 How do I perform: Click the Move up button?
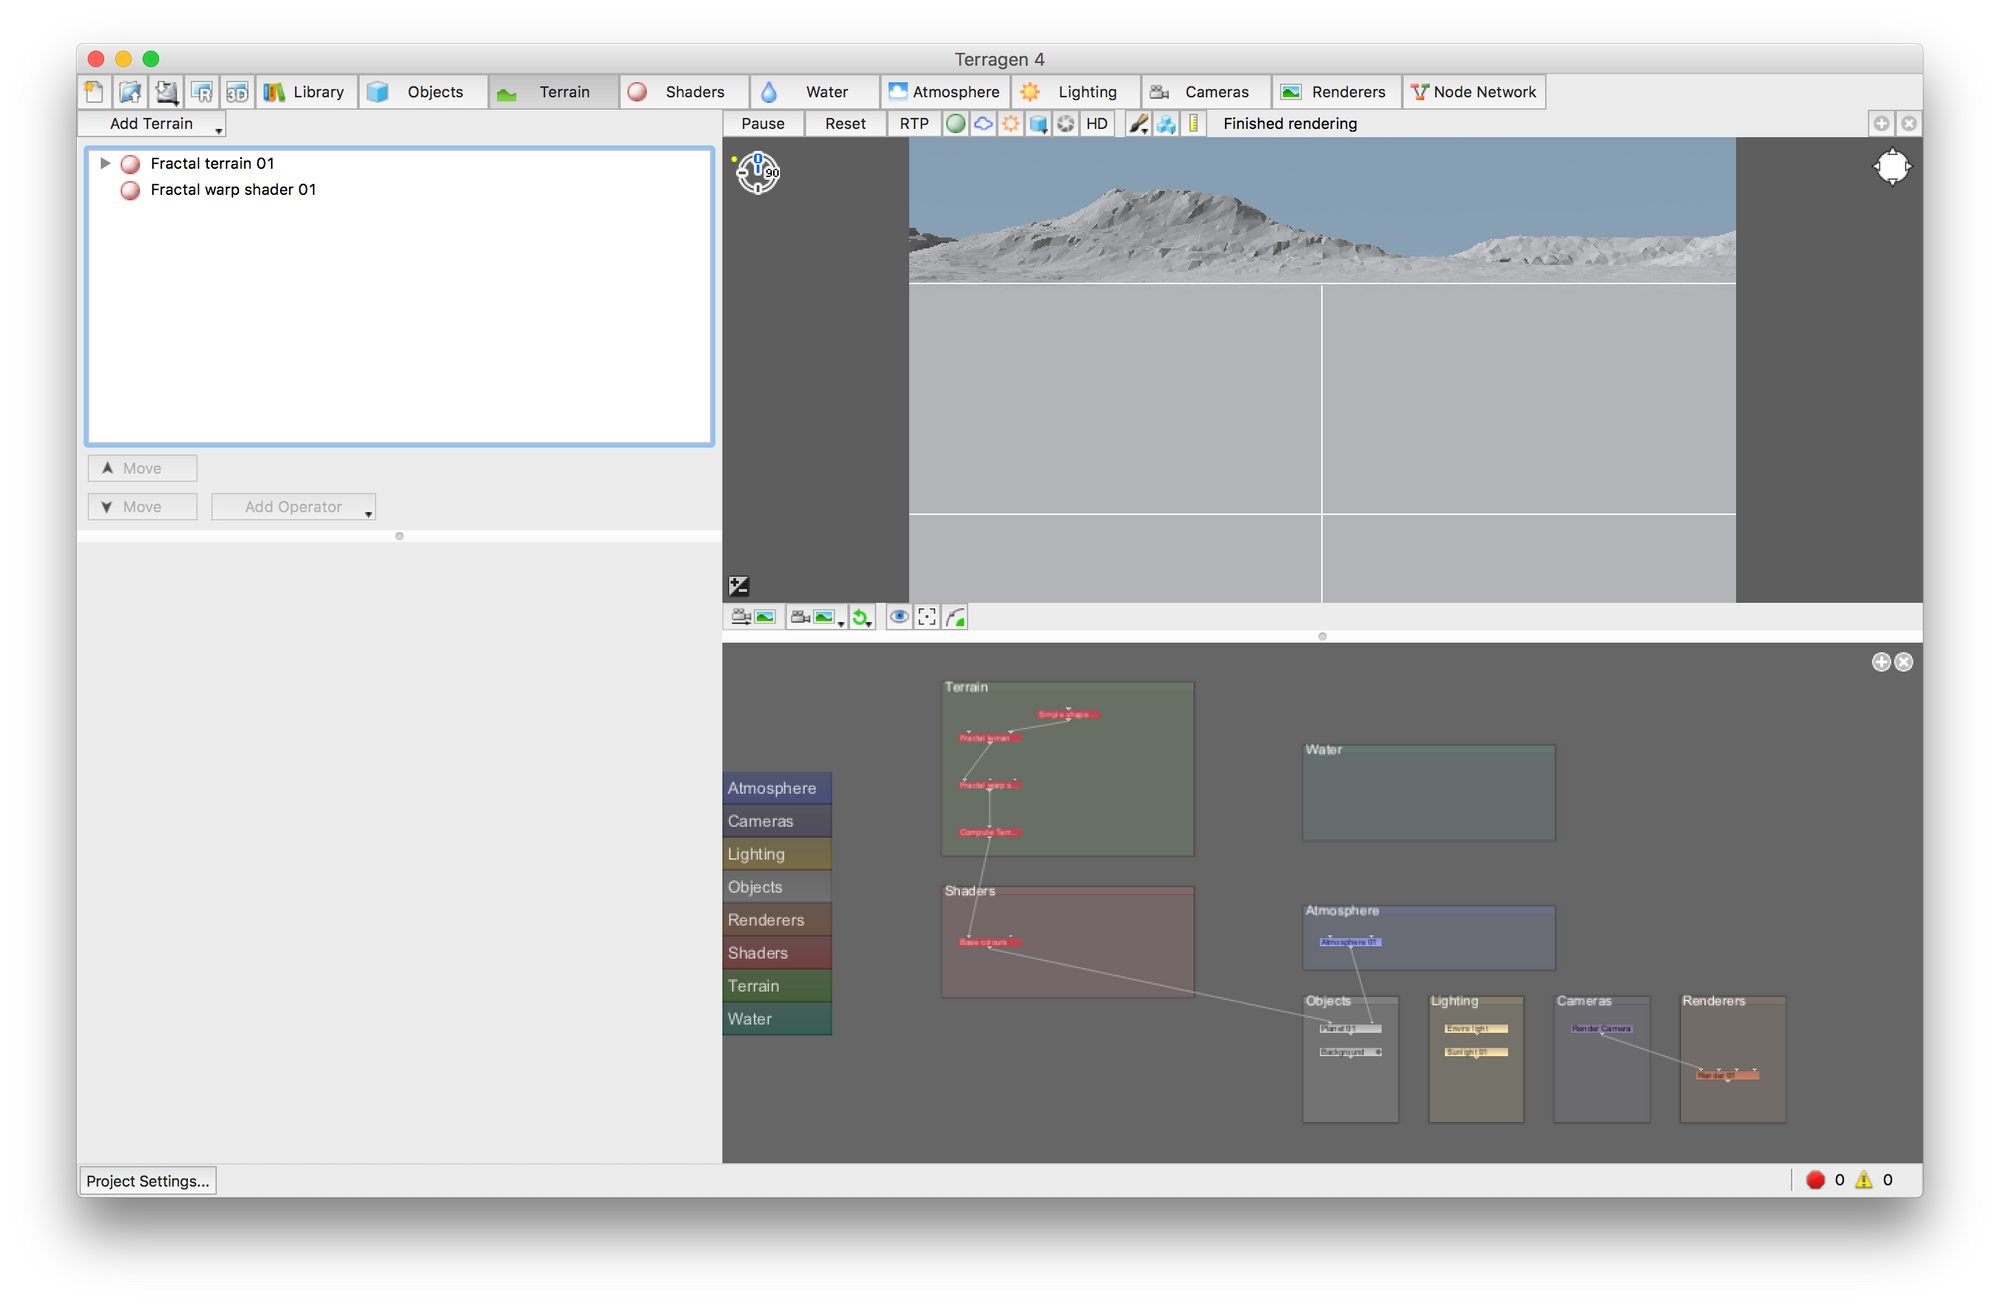142,468
